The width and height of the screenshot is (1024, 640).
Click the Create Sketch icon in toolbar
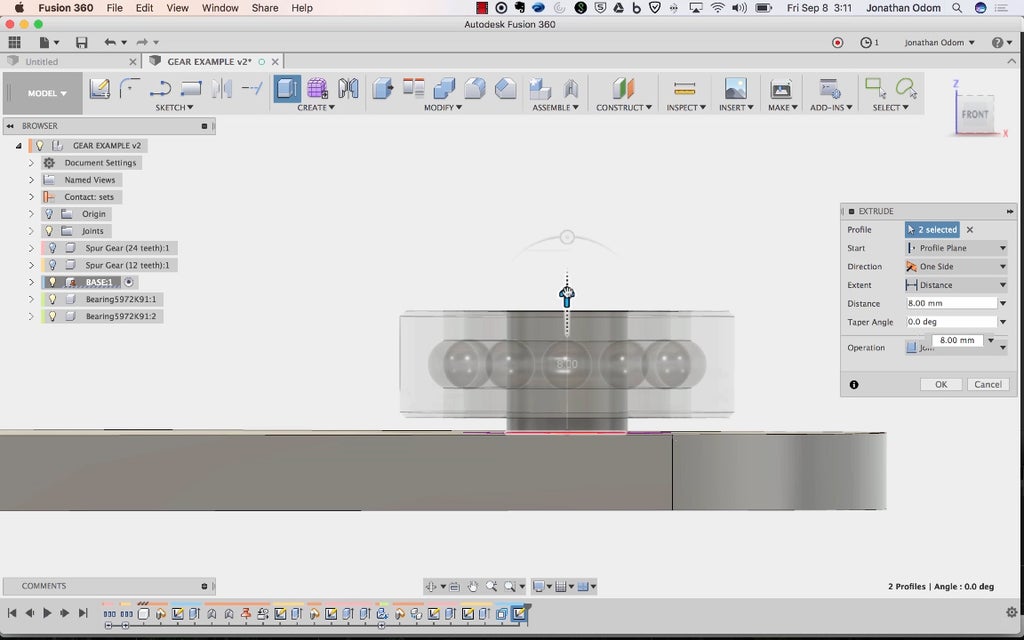point(99,89)
